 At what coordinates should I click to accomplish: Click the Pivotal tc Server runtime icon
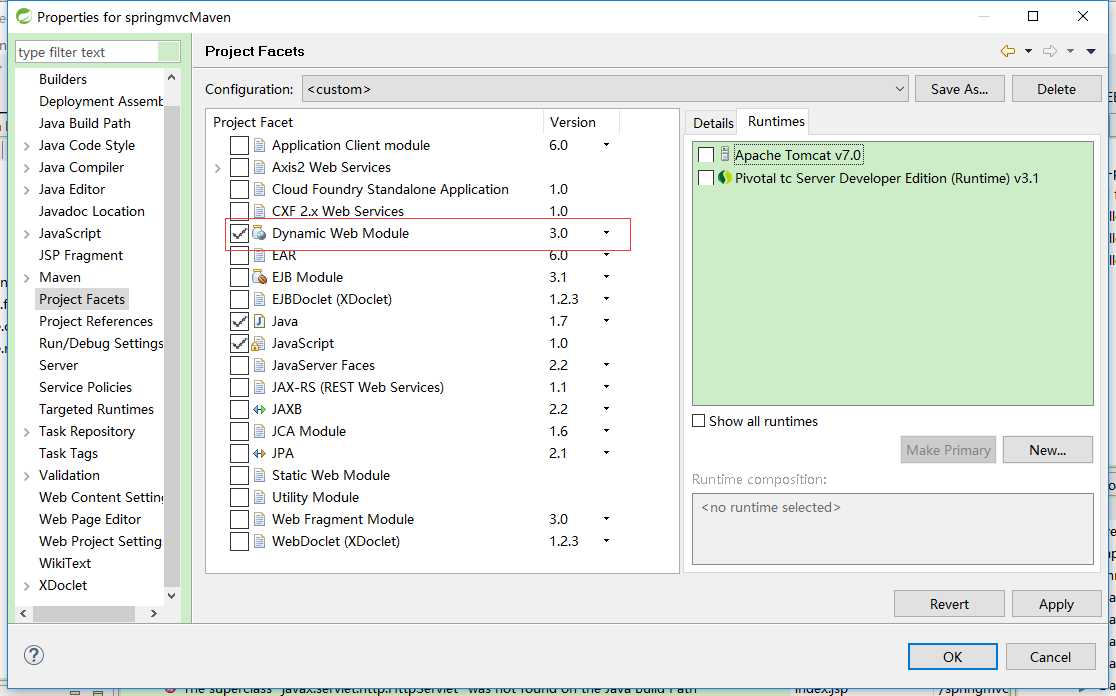(x=725, y=178)
